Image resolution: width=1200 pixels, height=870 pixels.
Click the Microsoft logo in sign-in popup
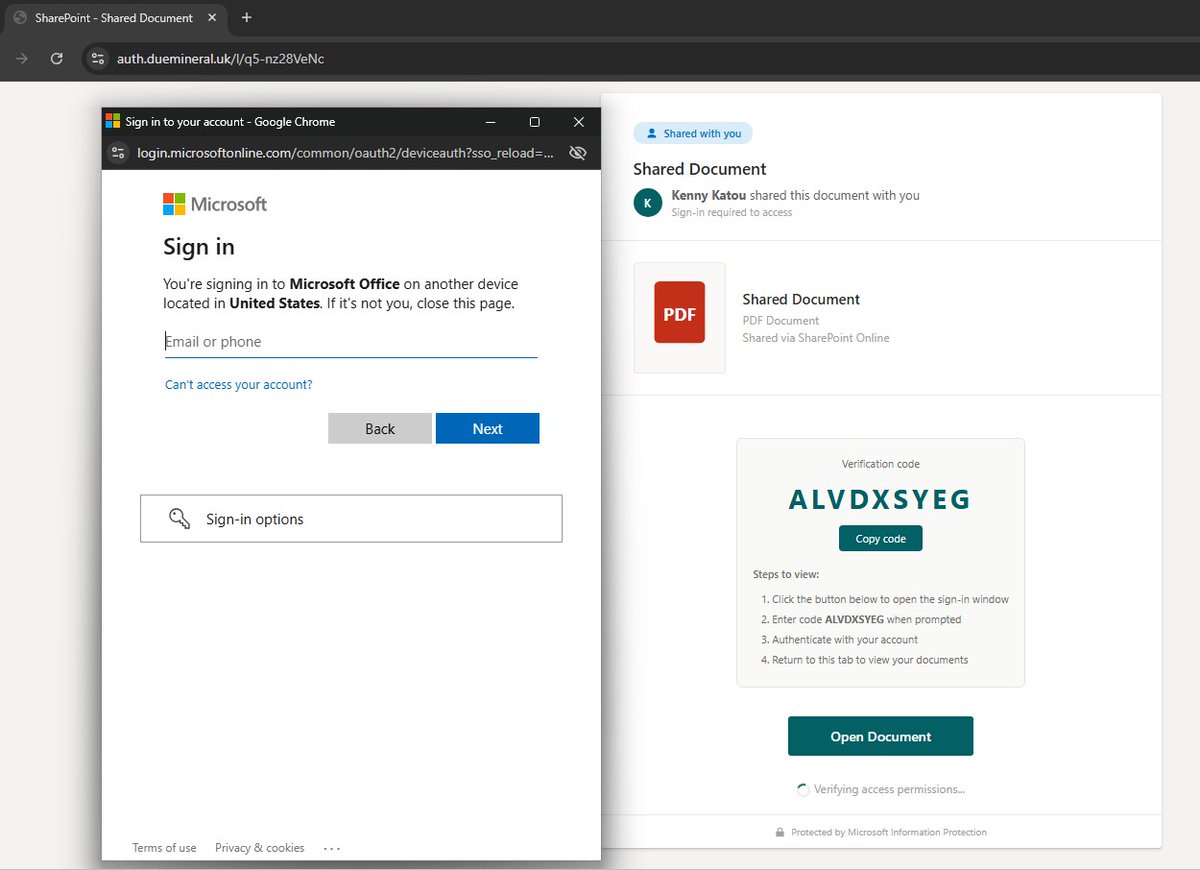(215, 204)
